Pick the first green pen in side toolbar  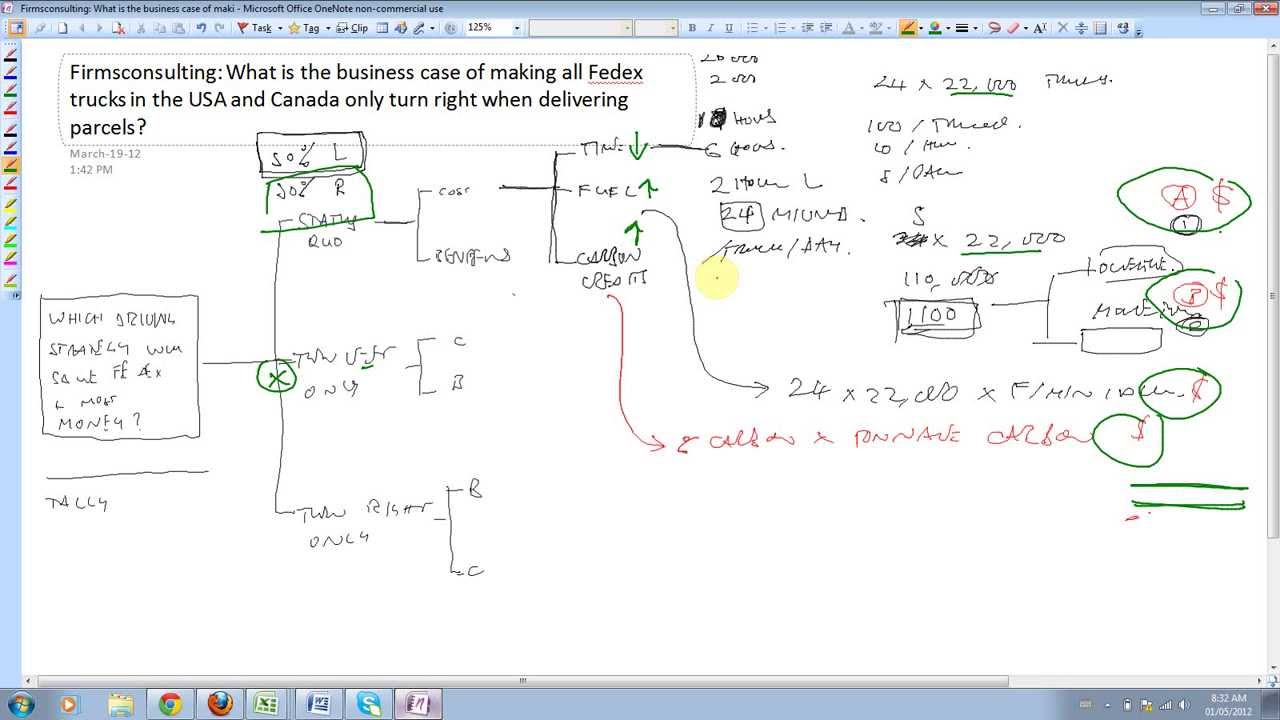[x=11, y=91]
